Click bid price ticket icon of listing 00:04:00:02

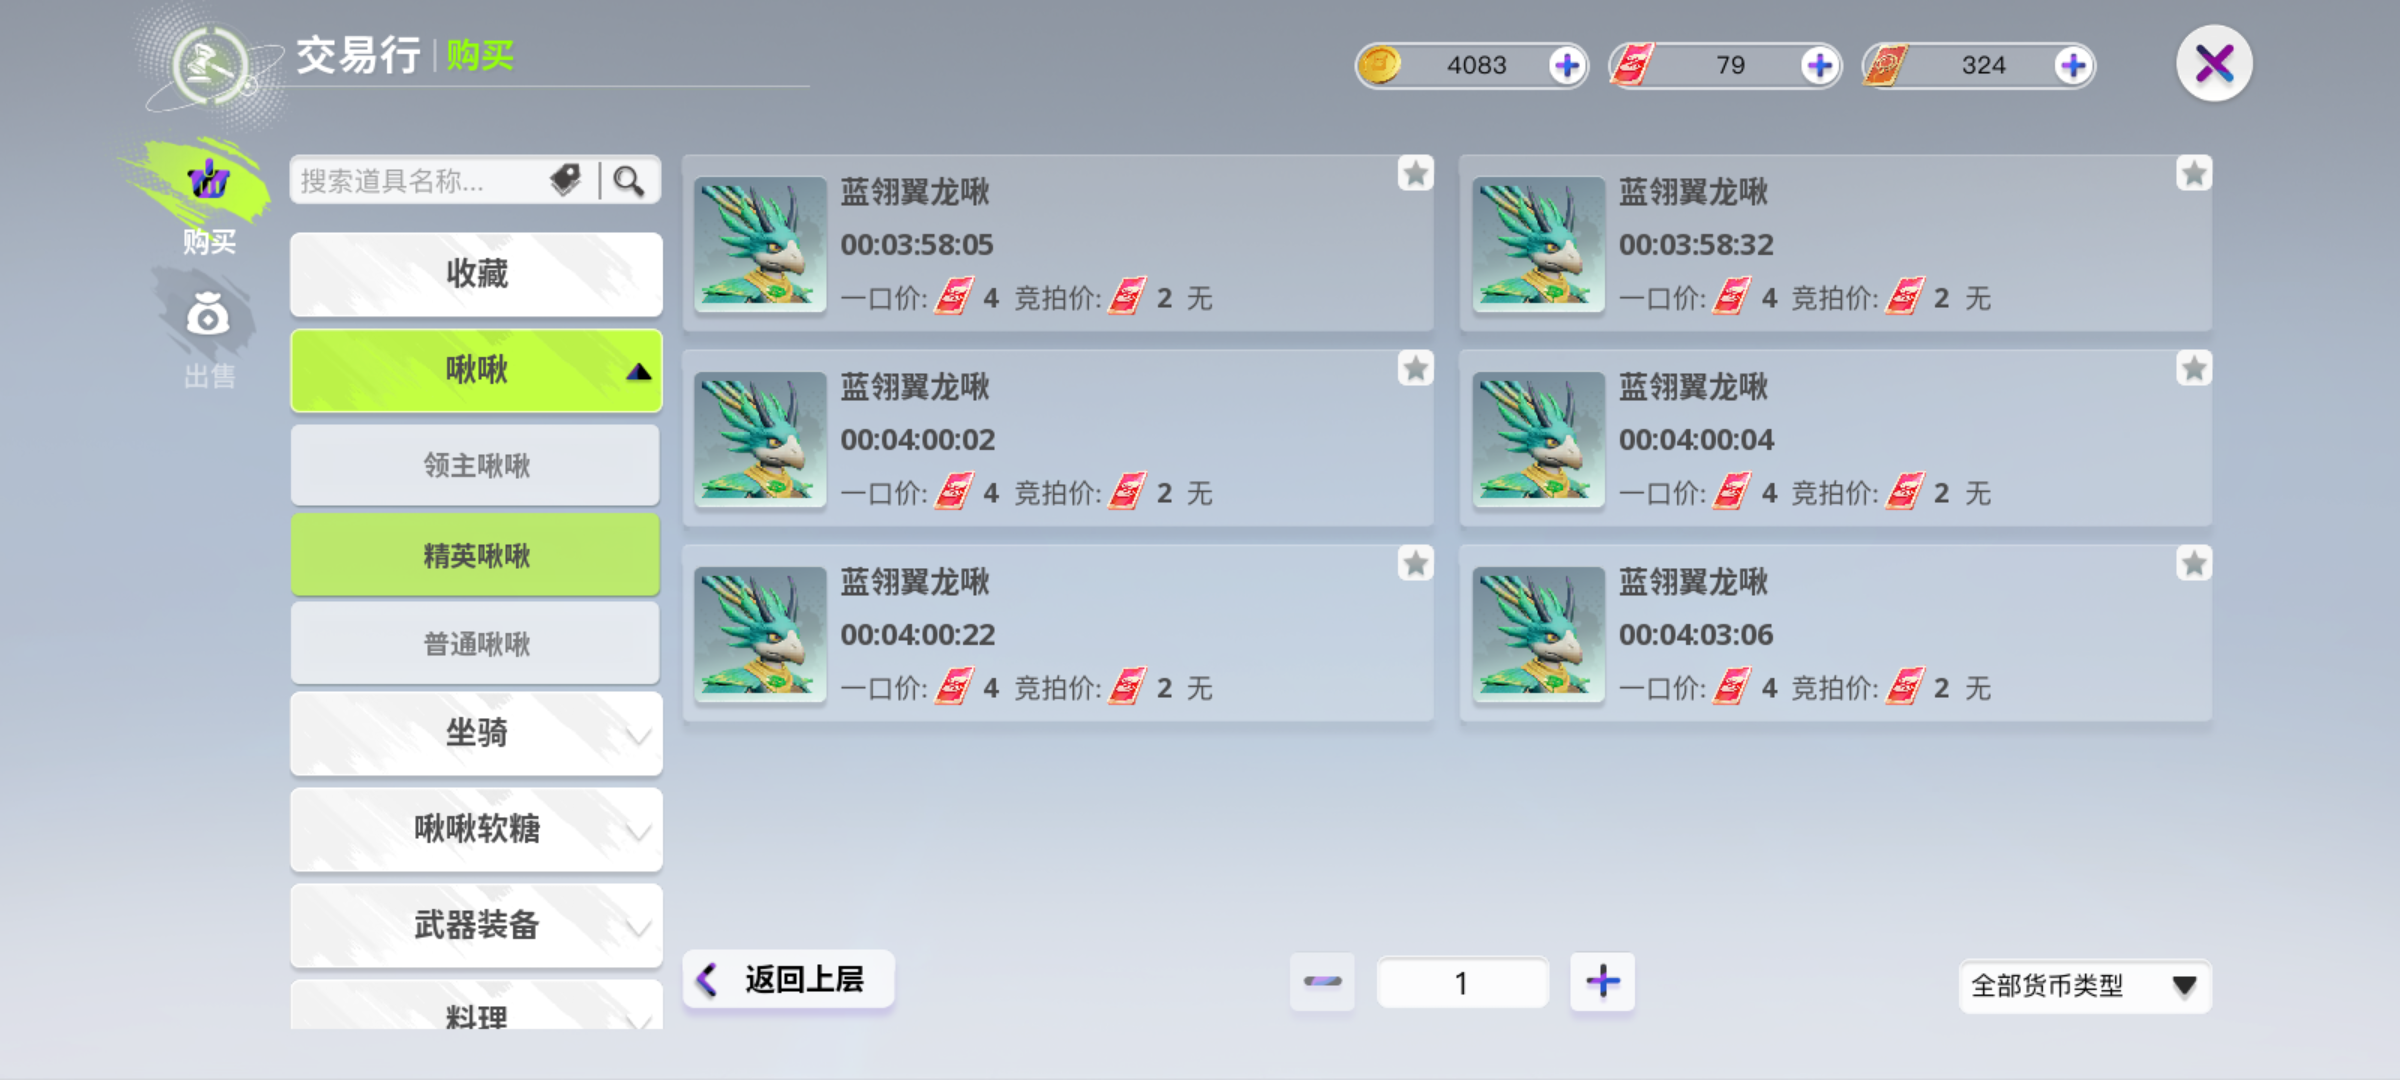click(x=1128, y=492)
